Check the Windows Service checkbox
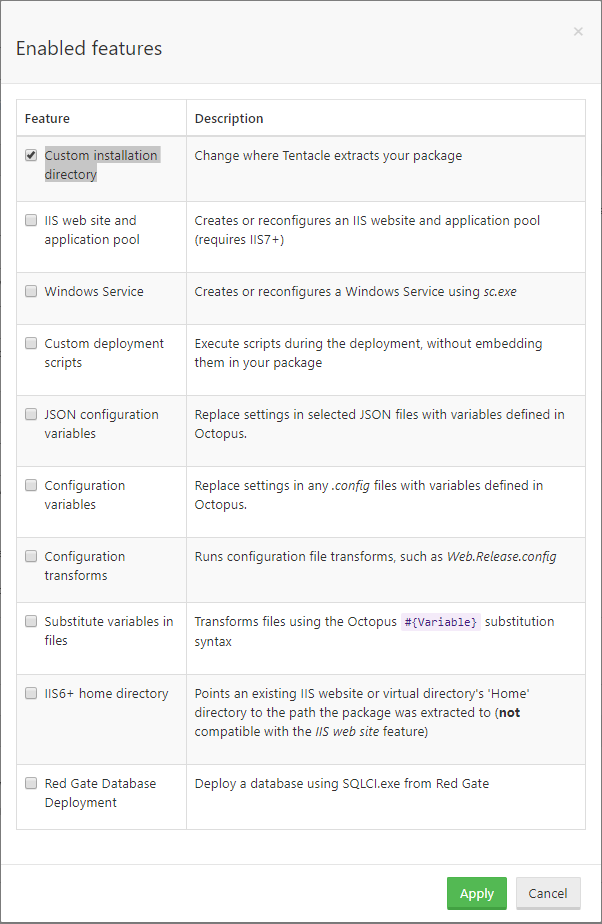This screenshot has width=602, height=924. point(31,290)
